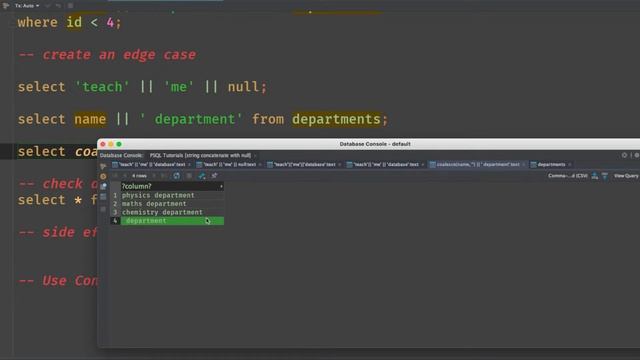Open the settings gear in Database Console header

coord(624,155)
